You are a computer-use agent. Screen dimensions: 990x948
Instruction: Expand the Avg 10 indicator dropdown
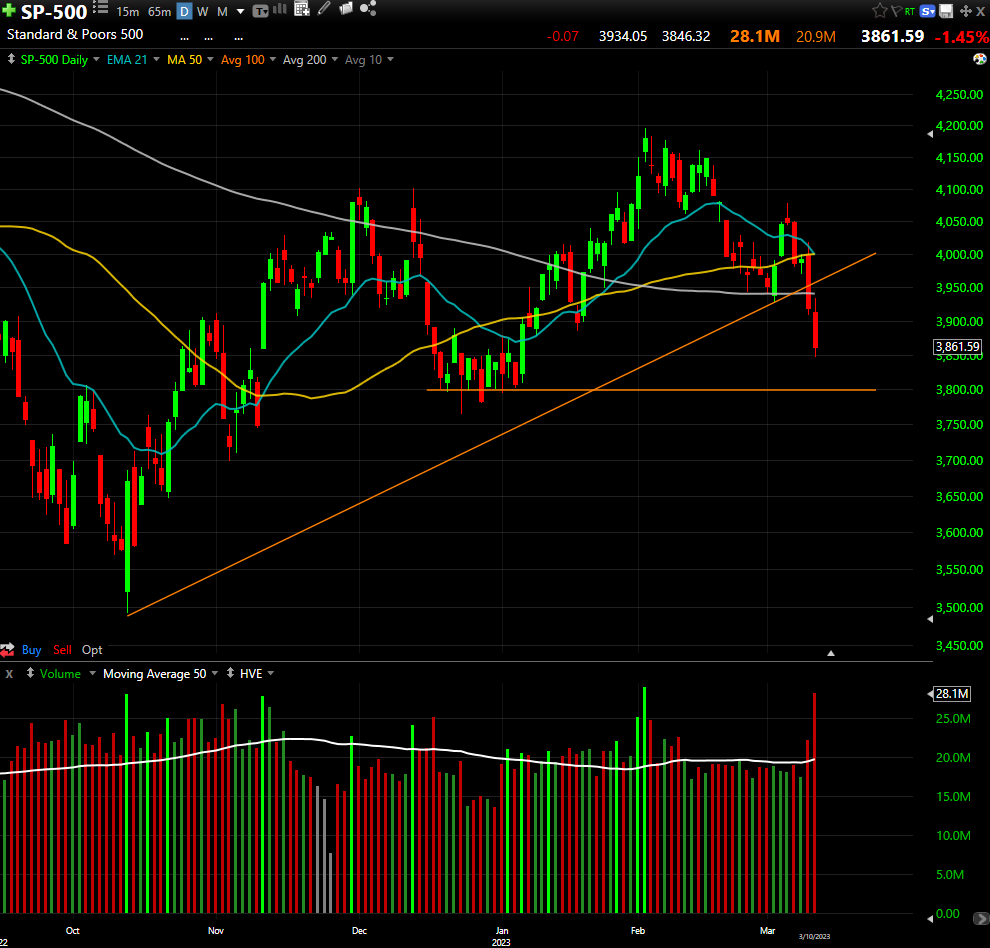pyautogui.click(x=390, y=59)
